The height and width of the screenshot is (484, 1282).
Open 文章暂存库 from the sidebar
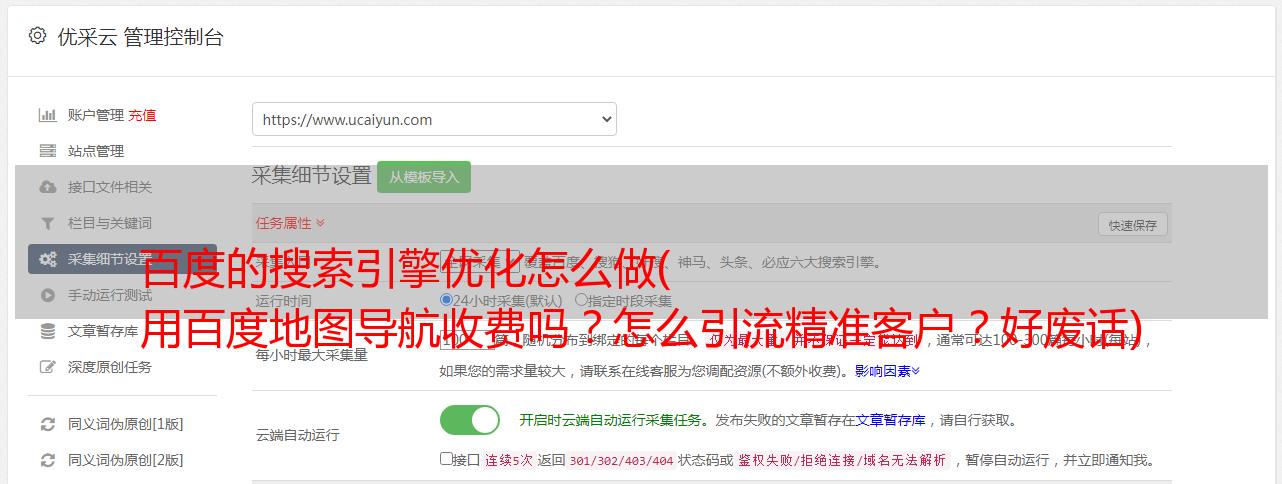point(103,331)
